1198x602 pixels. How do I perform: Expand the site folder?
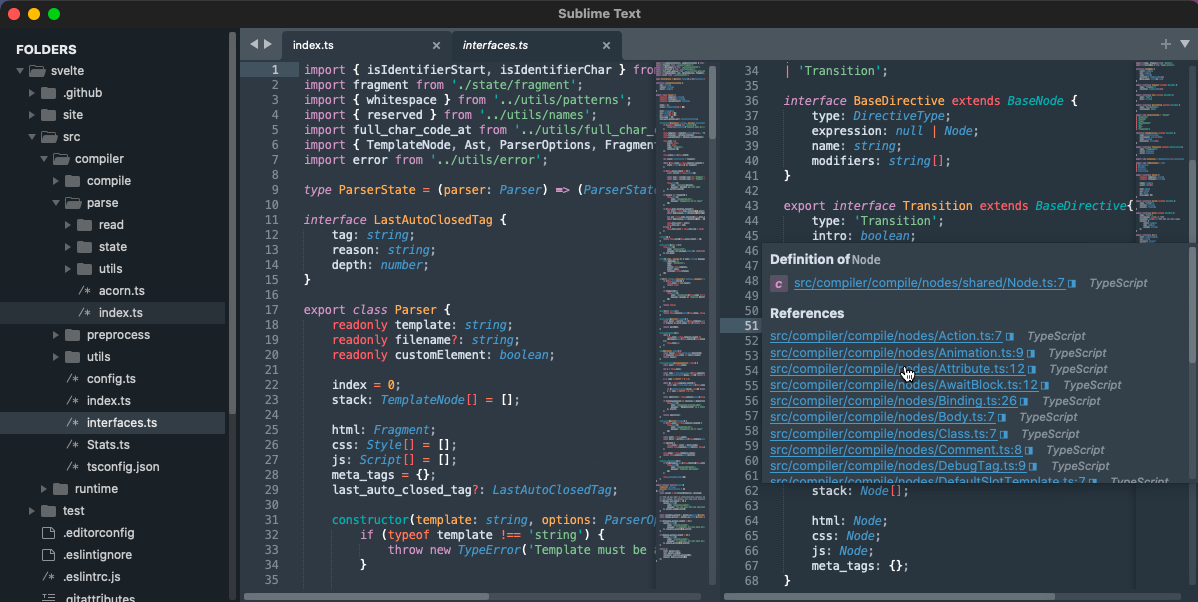click(32, 115)
